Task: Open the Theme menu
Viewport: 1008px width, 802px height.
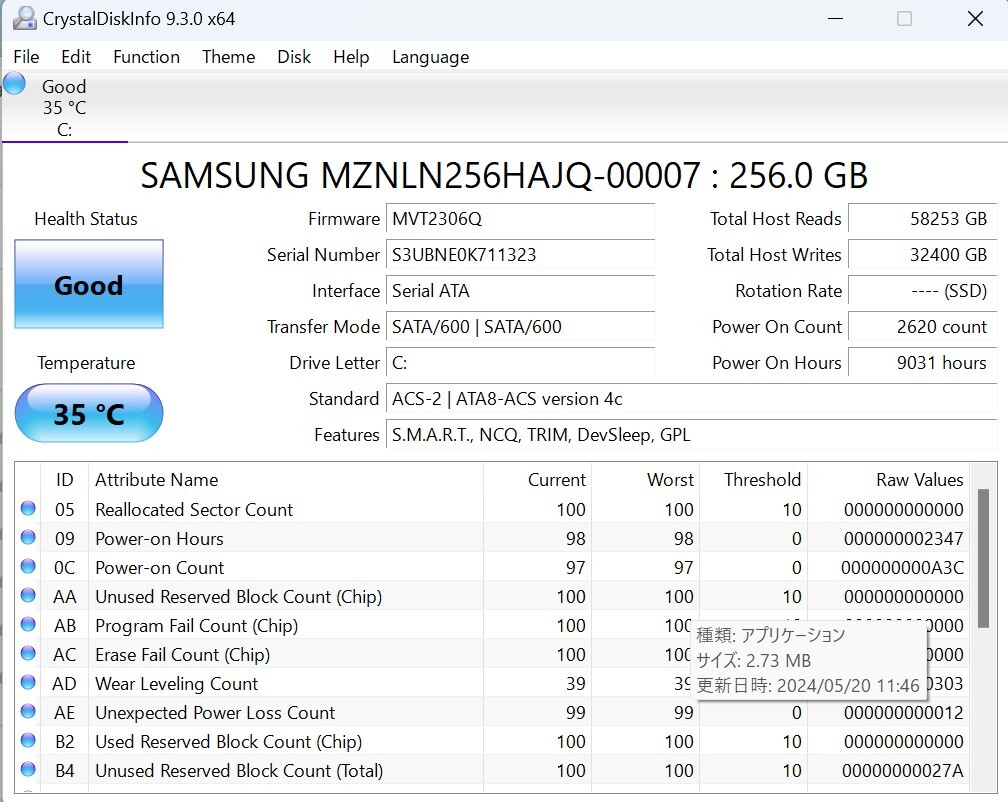Action: pyautogui.click(x=228, y=57)
